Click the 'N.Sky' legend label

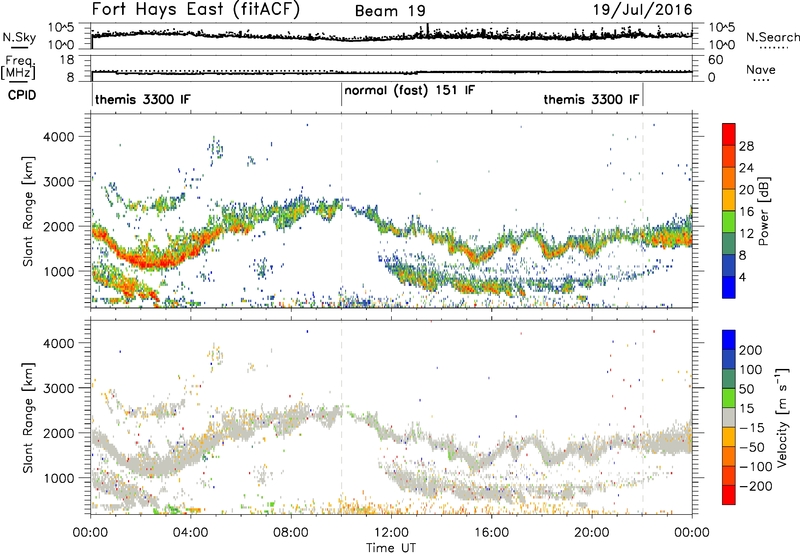19,37
